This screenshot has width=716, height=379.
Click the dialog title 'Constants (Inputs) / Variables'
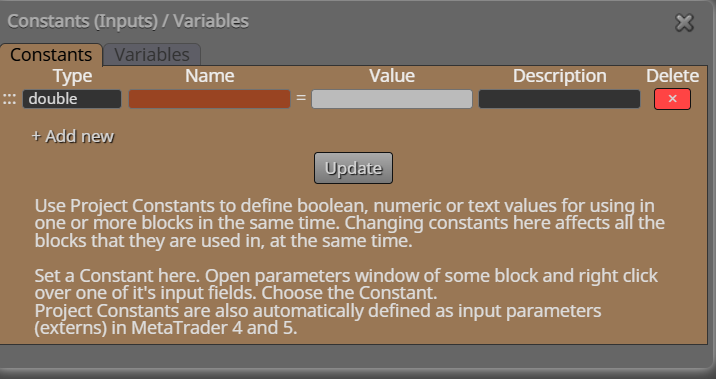pyautogui.click(x=128, y=21)
